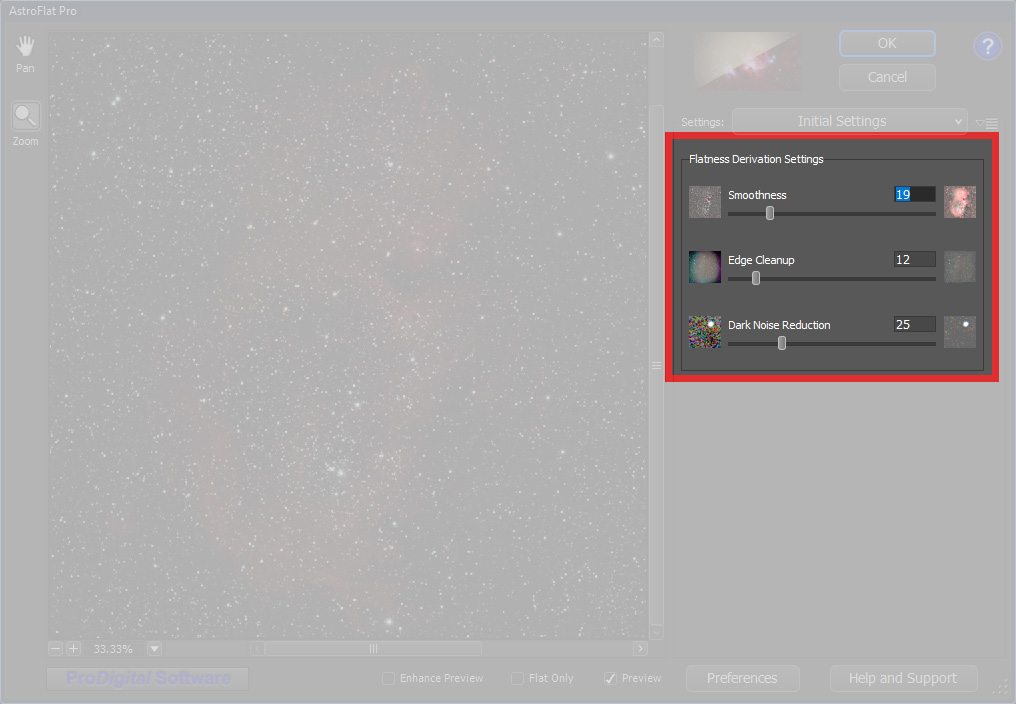Click the vertical scrollbar up arrow
Viewport: 1016px width, 704px height.
[656, 40]
